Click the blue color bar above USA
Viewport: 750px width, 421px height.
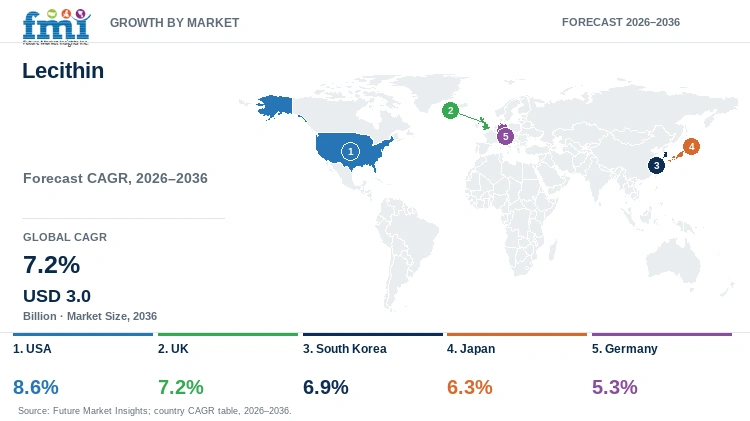pos(83,334)
